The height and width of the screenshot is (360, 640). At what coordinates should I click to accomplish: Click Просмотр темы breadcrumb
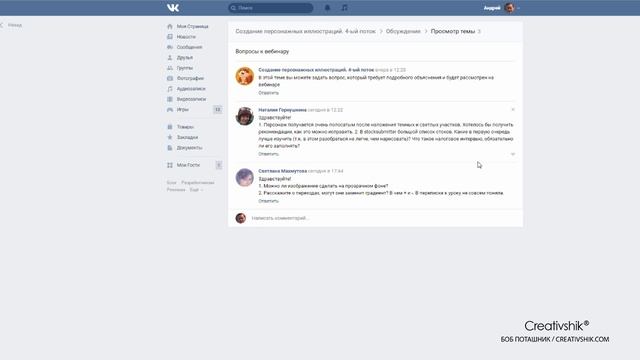453,31
